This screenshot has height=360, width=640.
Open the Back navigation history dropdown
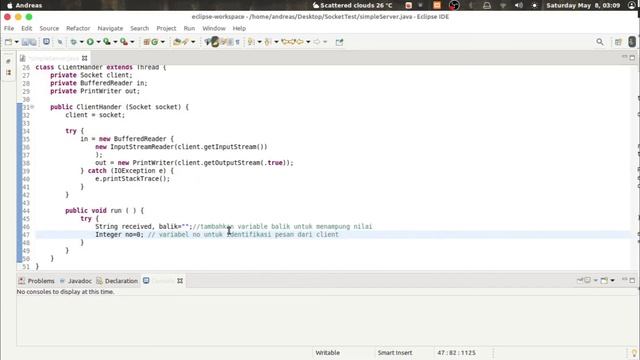pyautogui.click(x=308, y=42)
